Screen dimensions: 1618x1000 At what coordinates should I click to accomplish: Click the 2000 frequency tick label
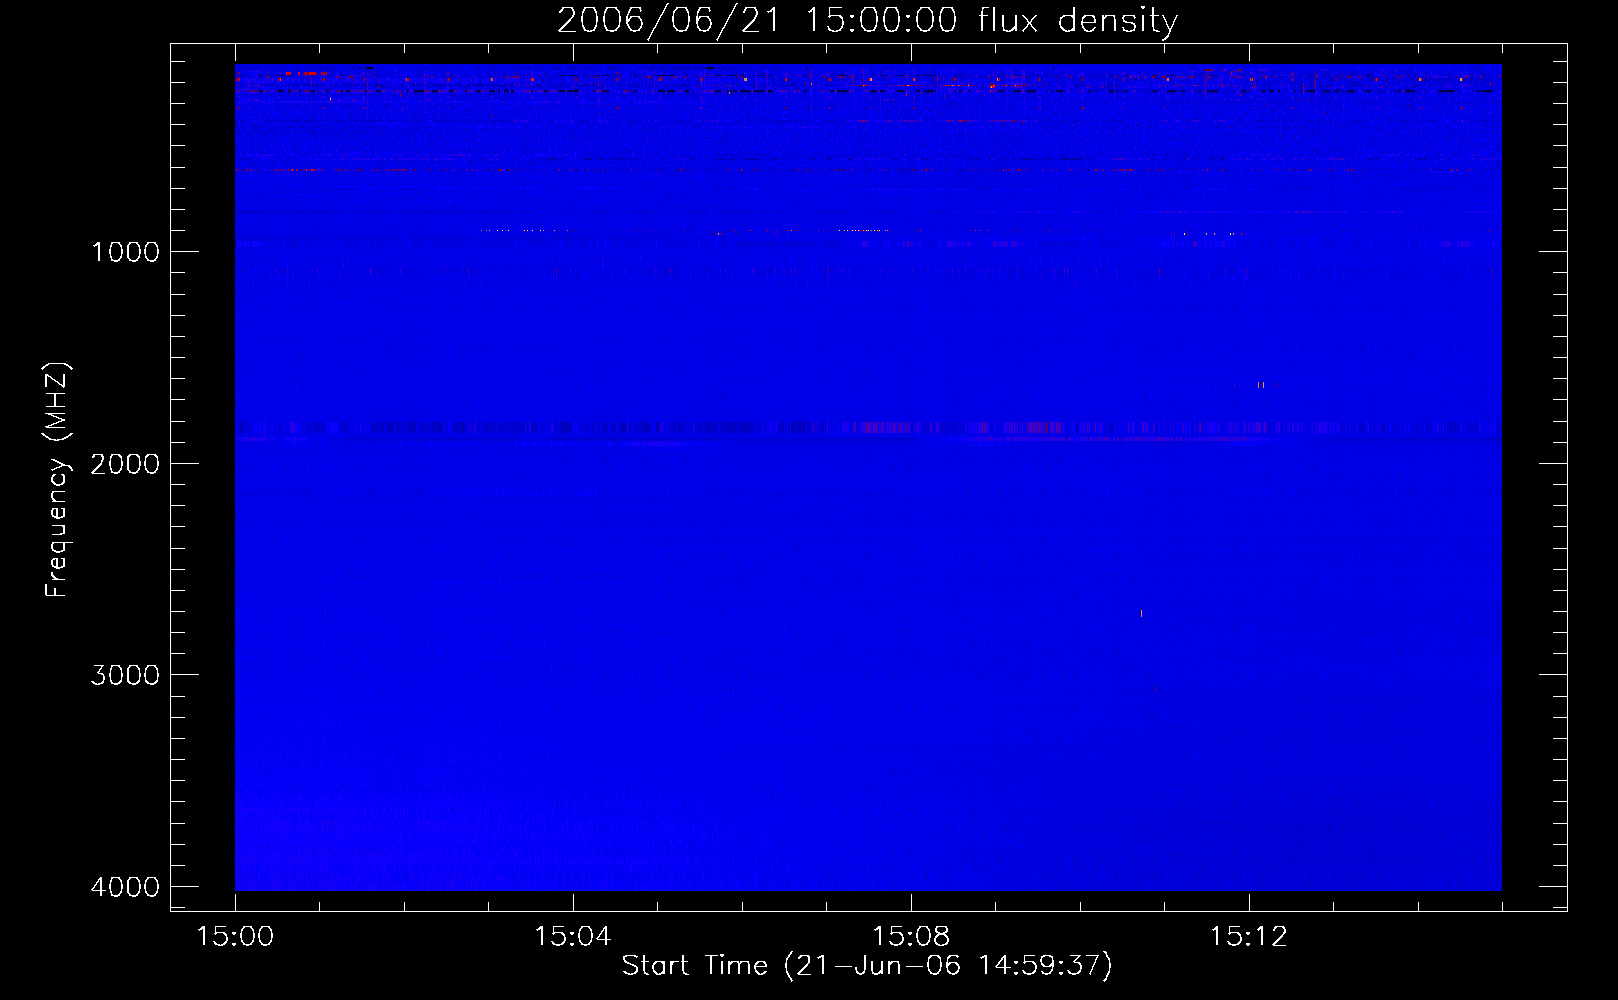tap(125, 464)
